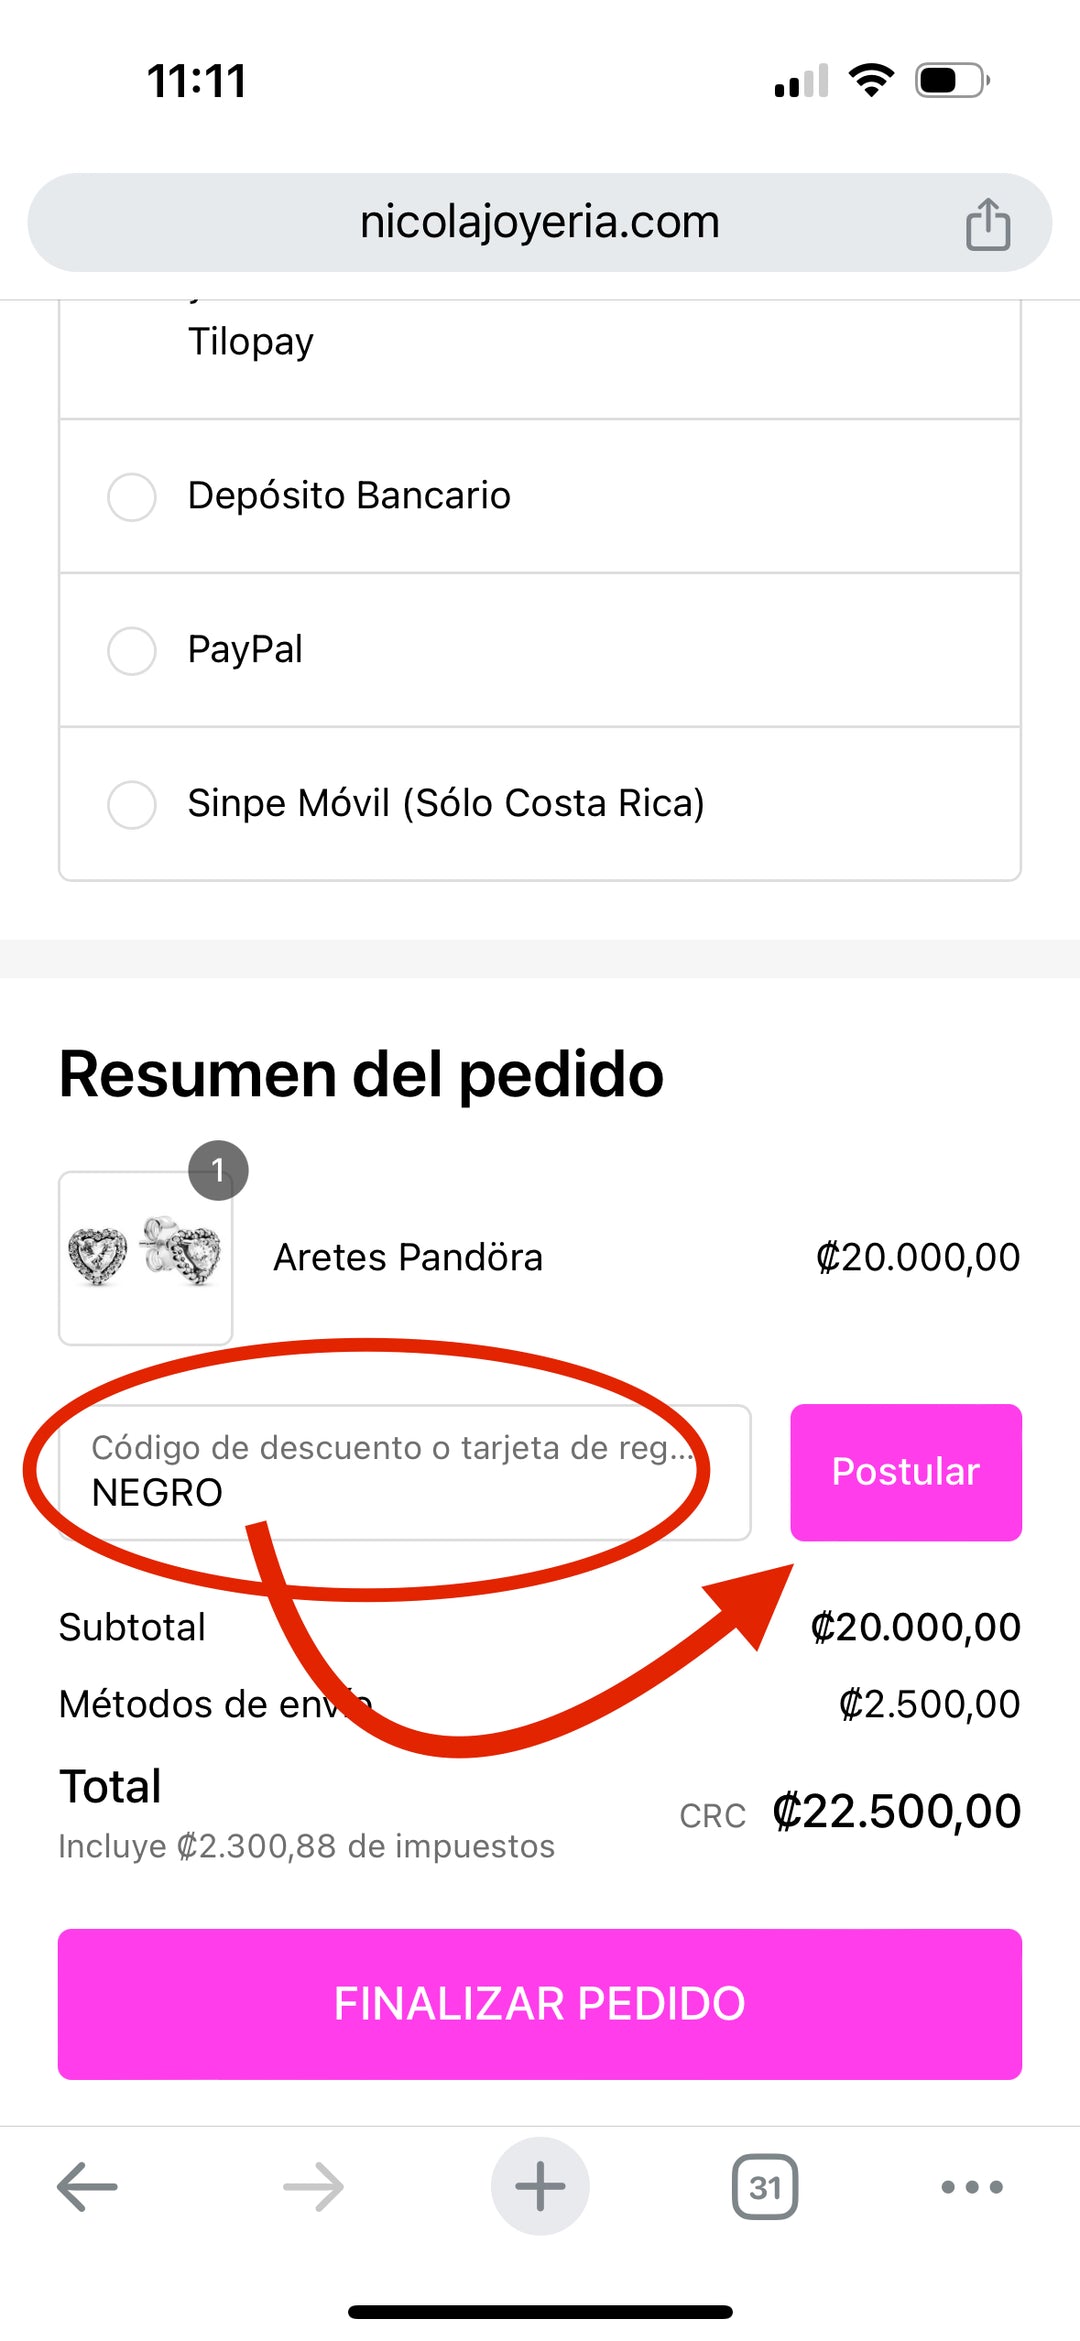This screenshot has width=1080, height=2341.
Task: Click the Postular discount button
Action: click(x=905, y=1472)
